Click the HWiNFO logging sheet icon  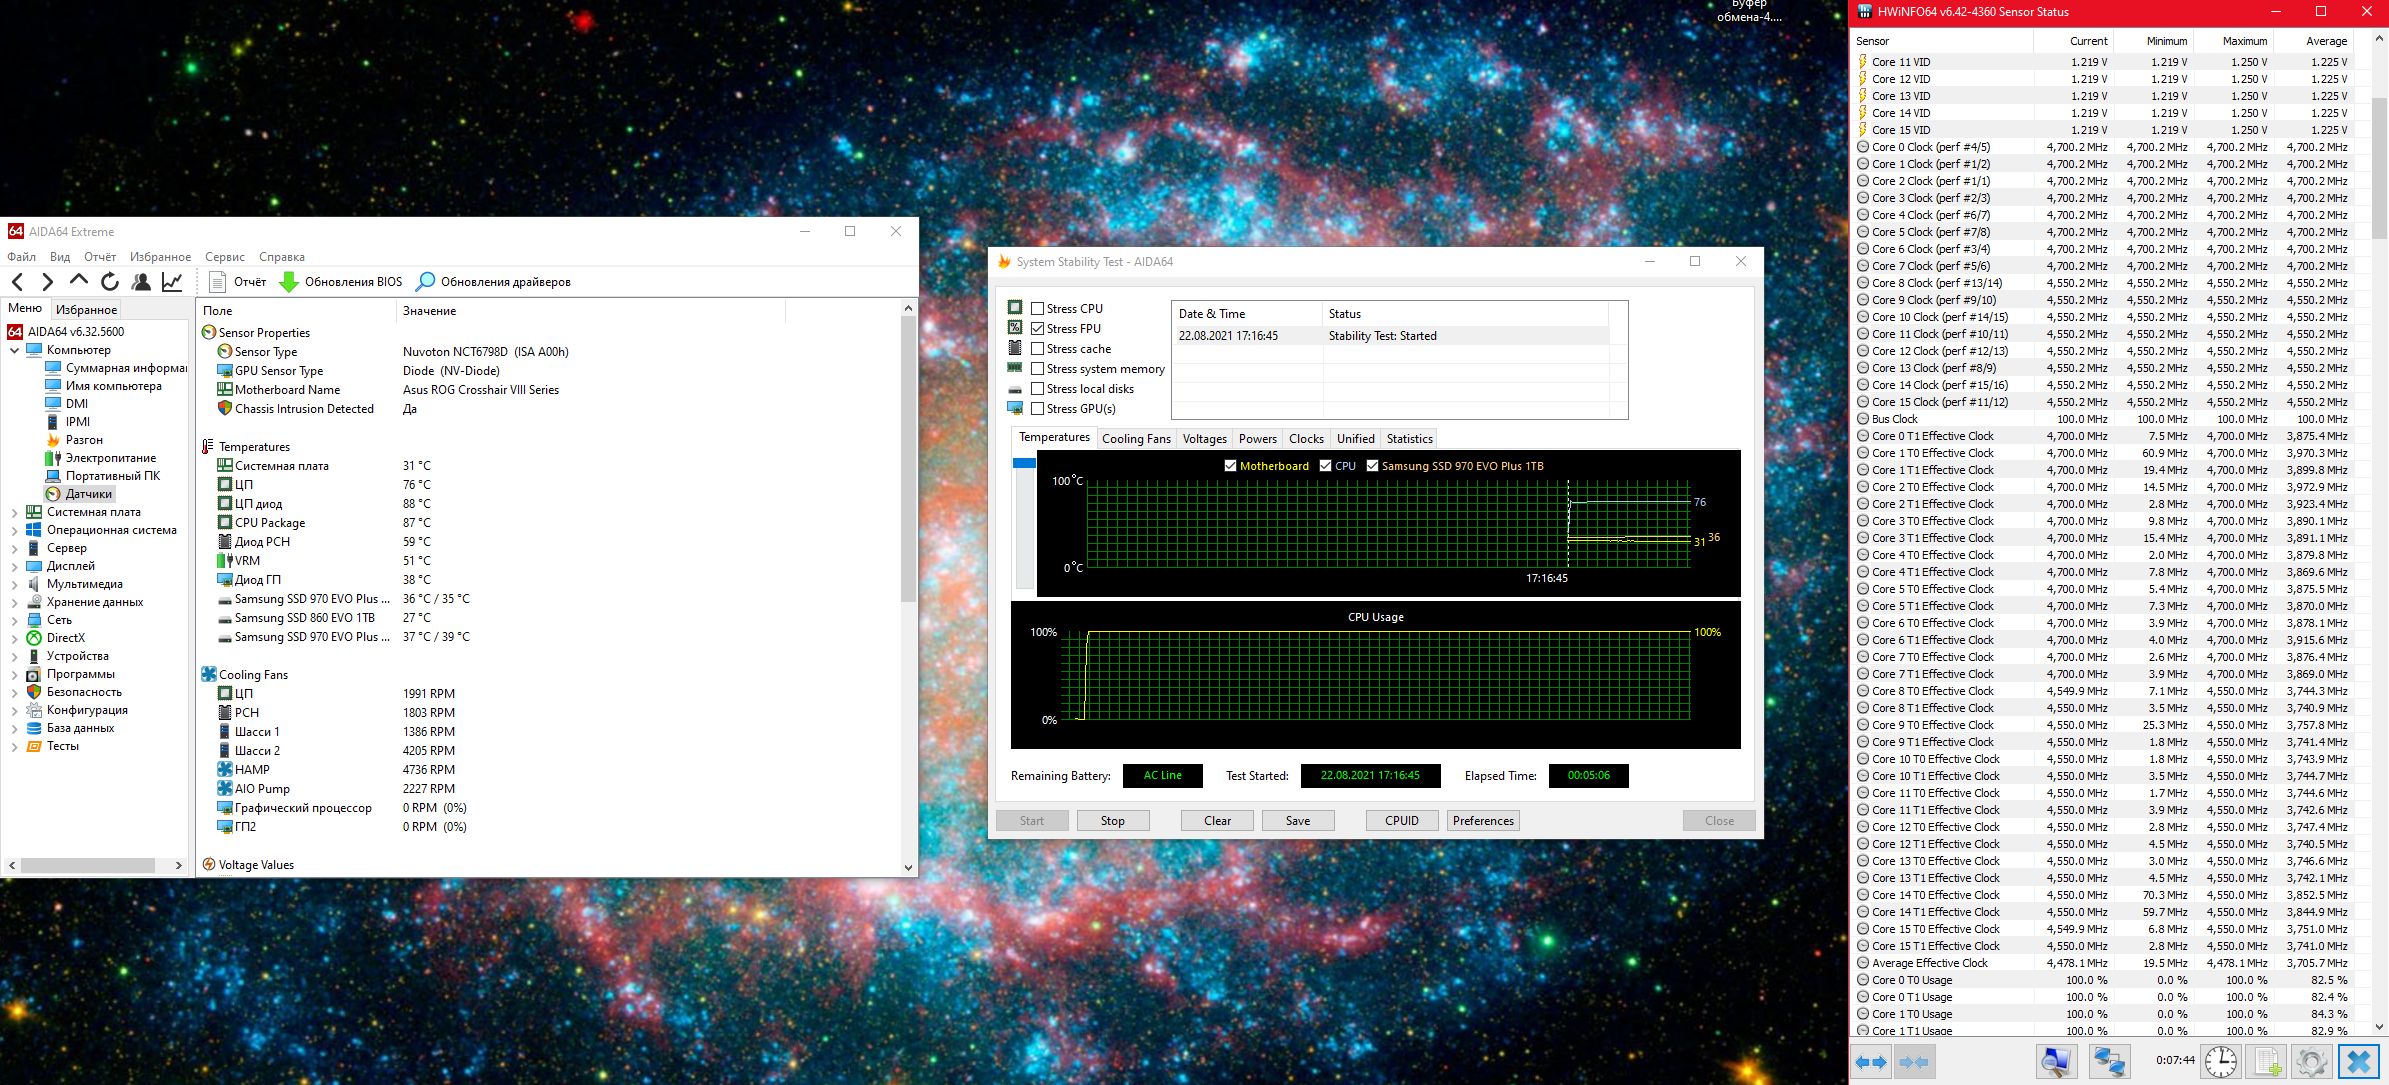tap(2267, 1061)
